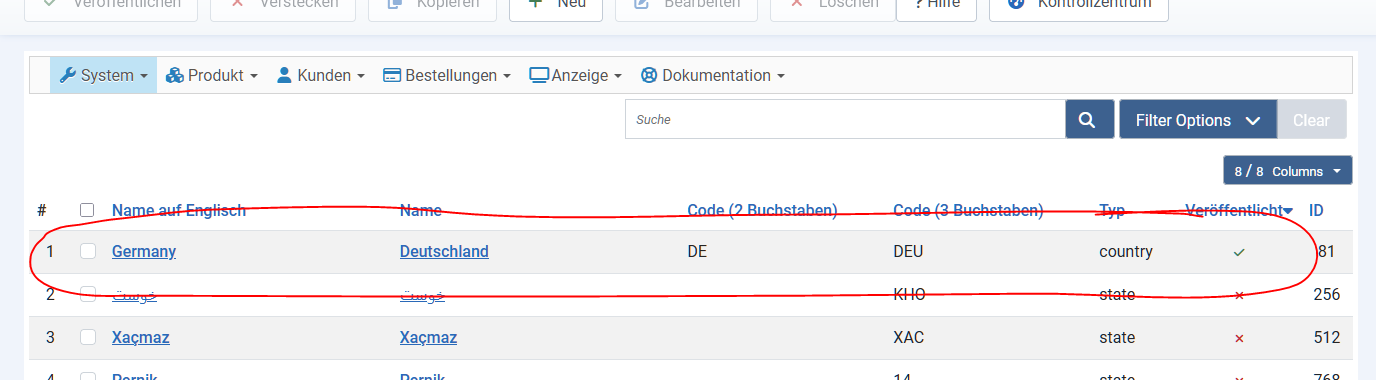Open the Deutschland name link
The height and width of the screenshot is (380, 1376).
tap(444, 251)
